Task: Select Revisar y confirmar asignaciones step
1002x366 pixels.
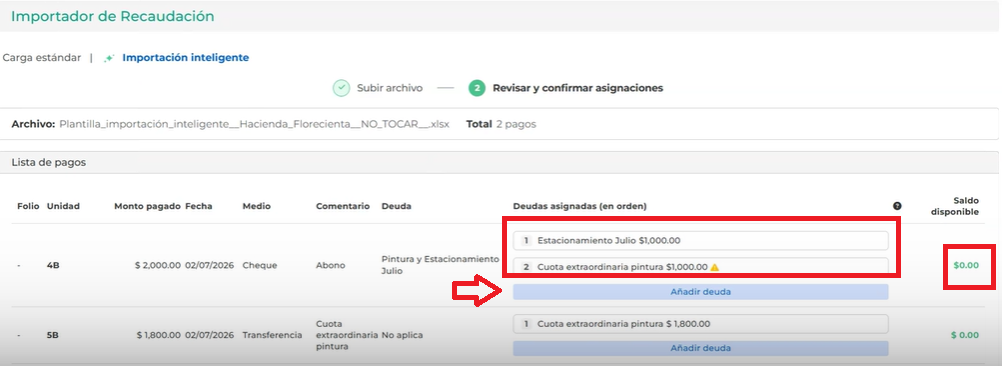Action: 578,88
